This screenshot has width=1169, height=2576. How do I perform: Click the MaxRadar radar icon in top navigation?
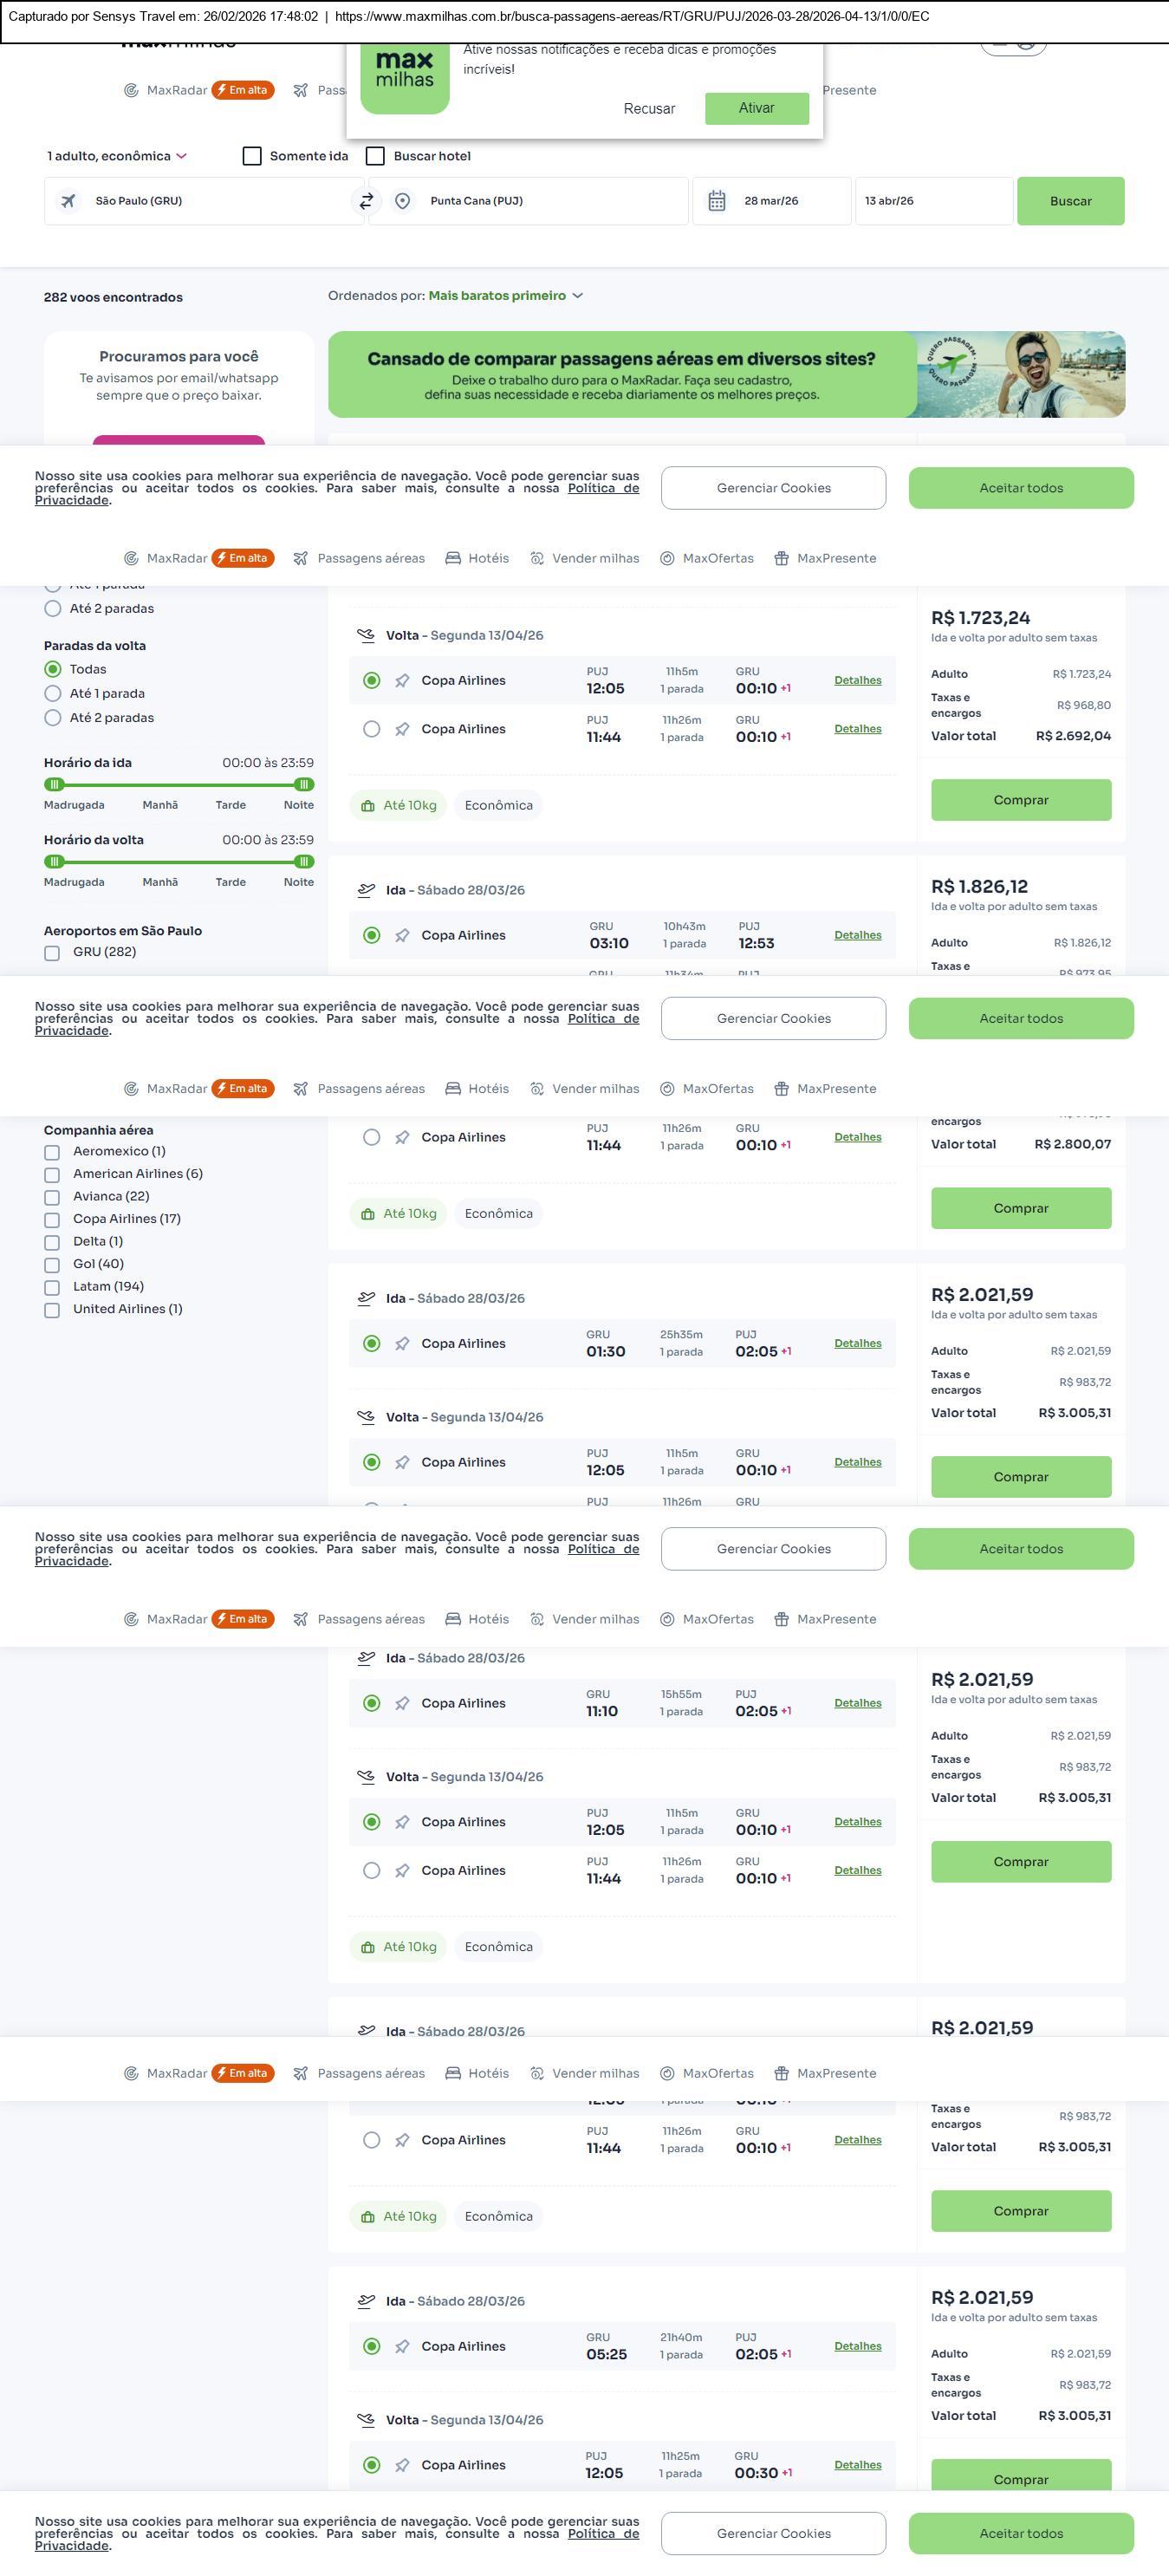click(131, 90)
